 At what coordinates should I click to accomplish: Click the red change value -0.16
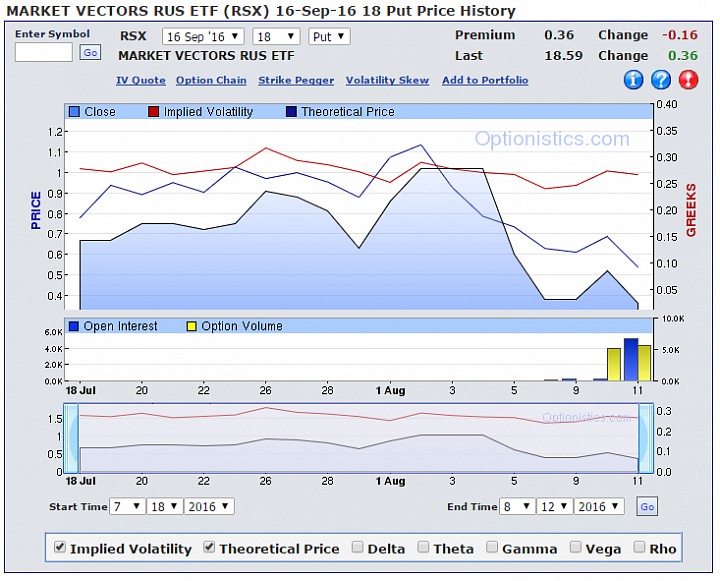coord(680,35)
